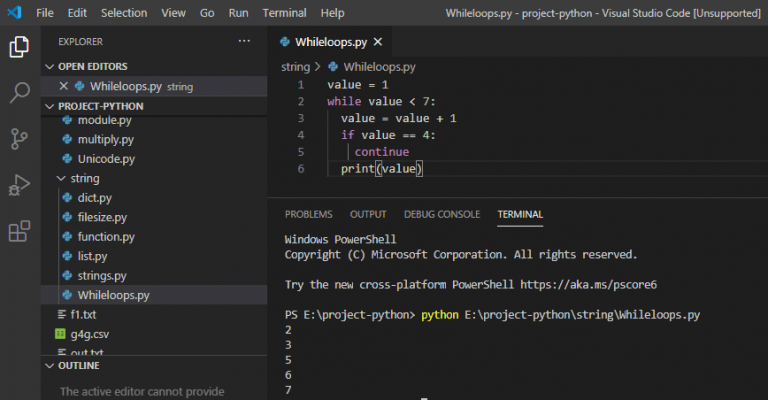The image size is (768, 400).
Task: Collapse the string folder
Action: [61, 178]
